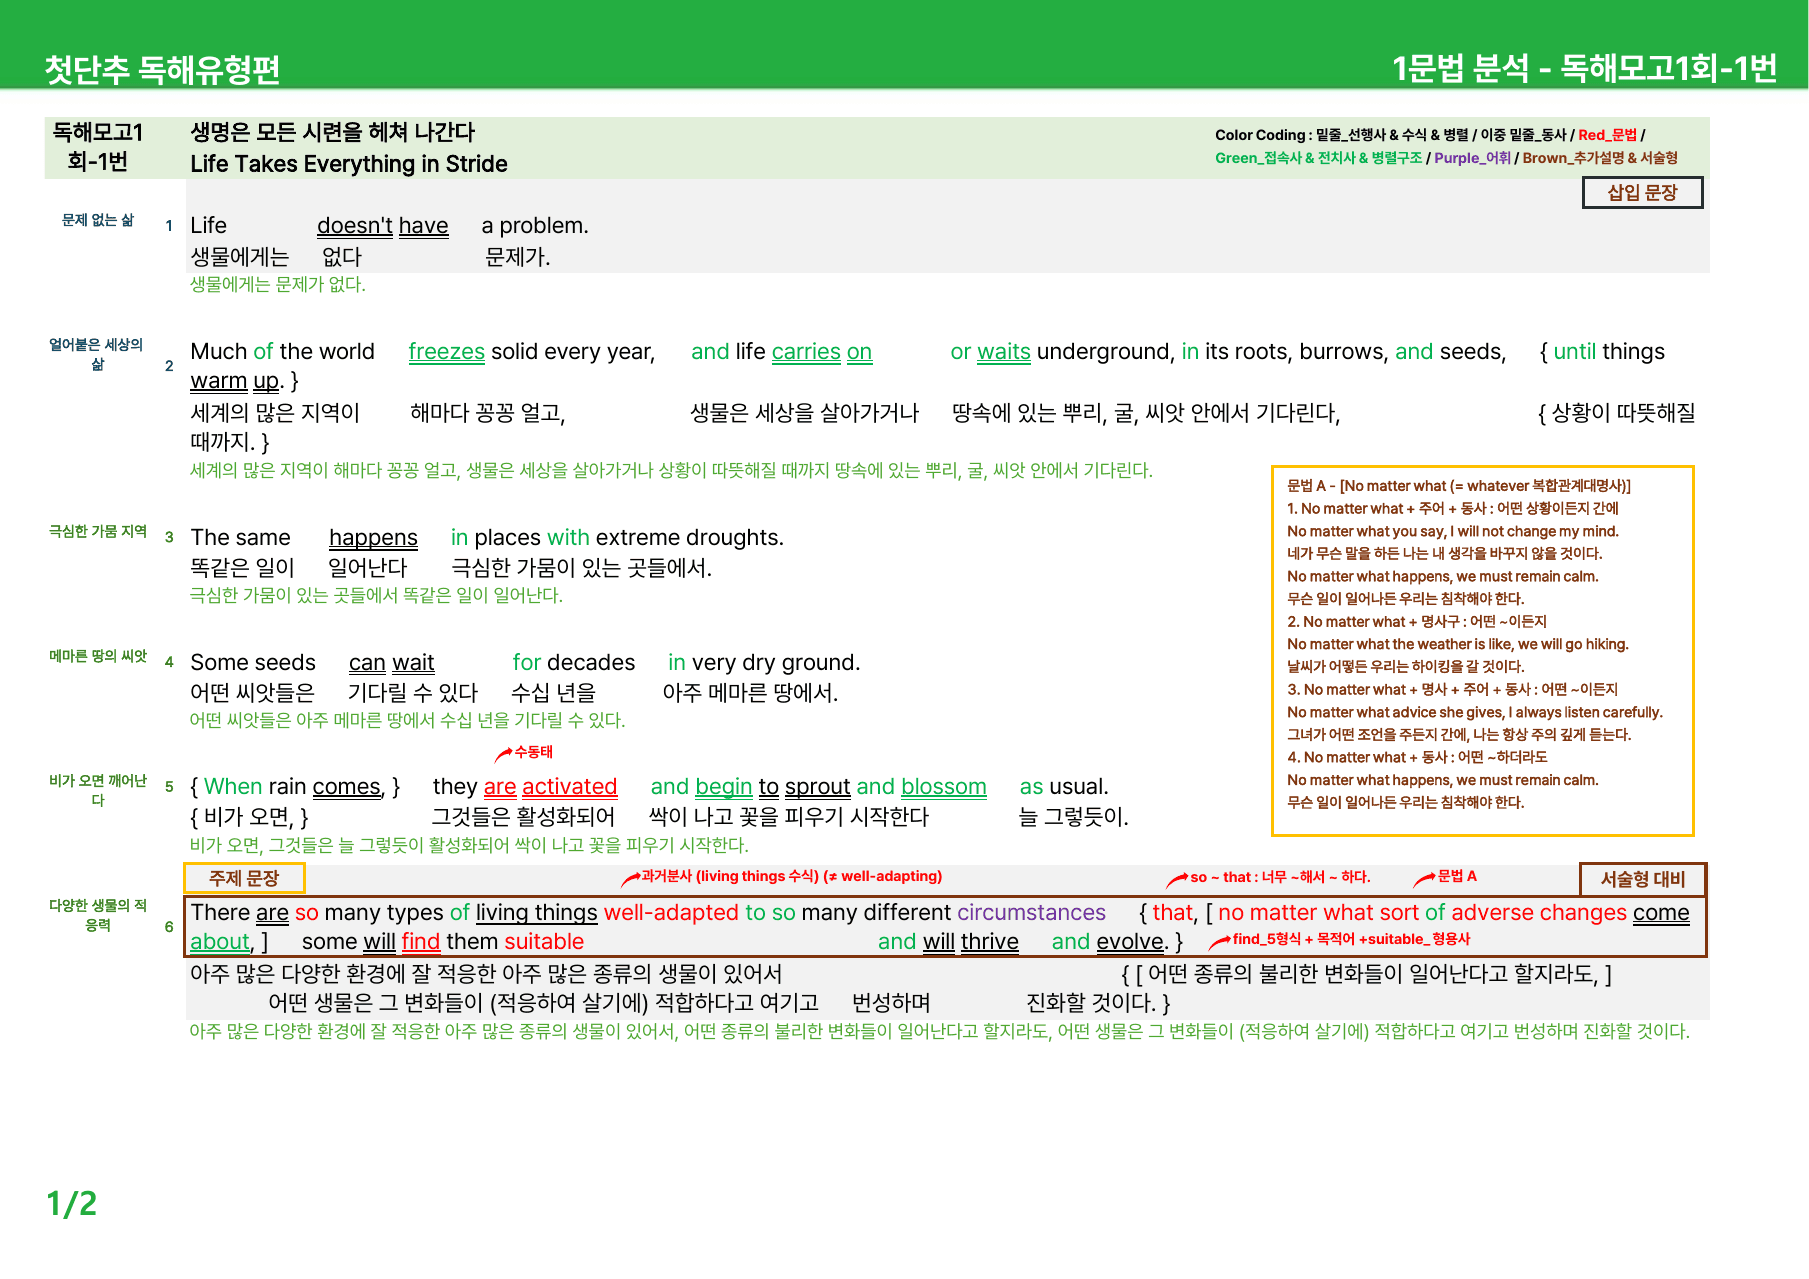Click the header '1문법 분석 - 독해모고1회-1번'
The width and height of the screenshot is (1809, 1279).
1584,68
